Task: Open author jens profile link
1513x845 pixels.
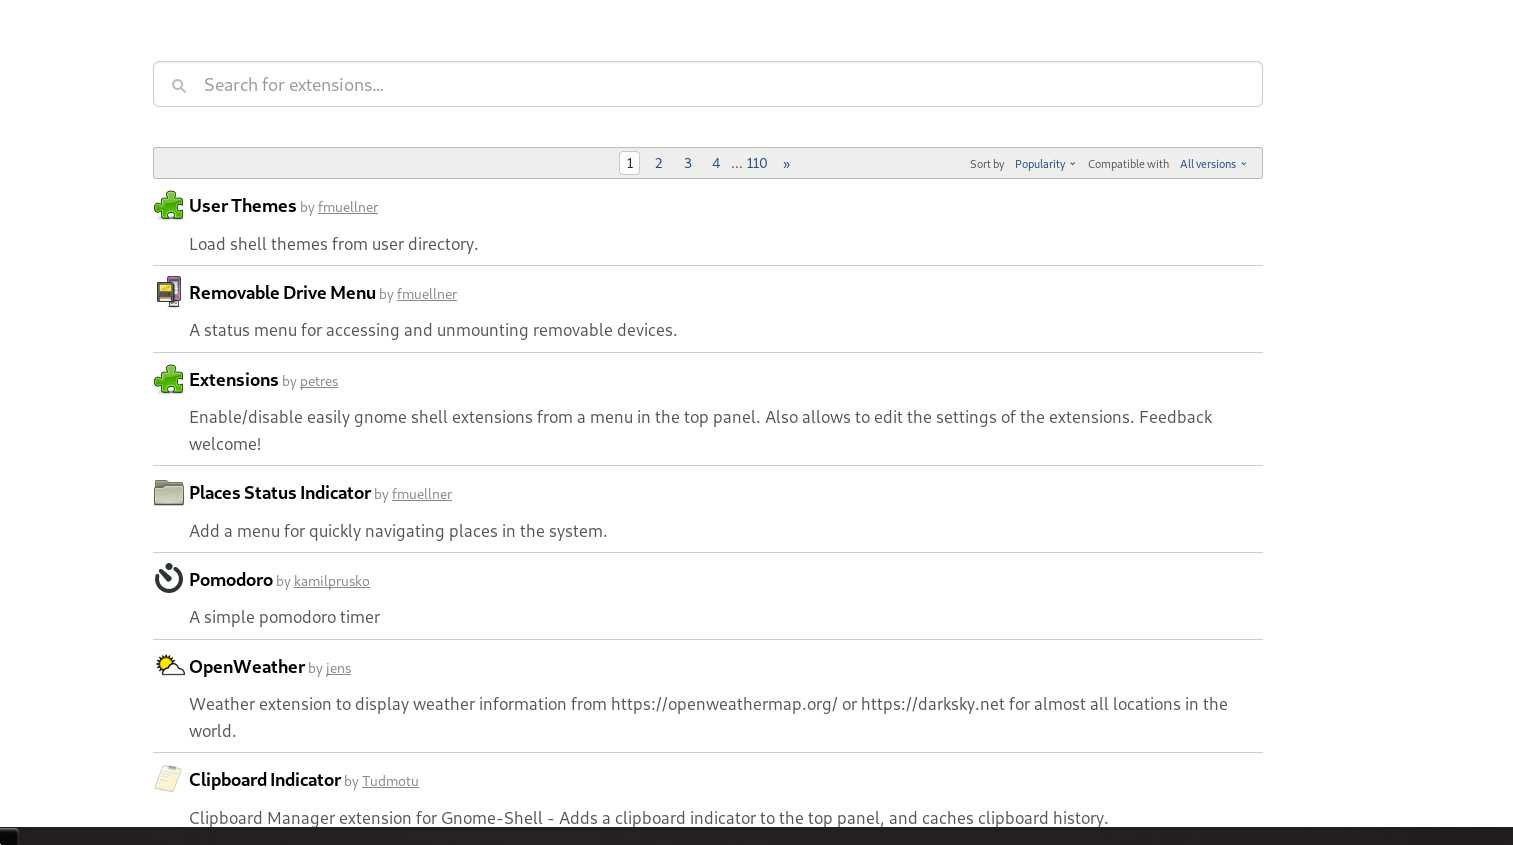Action: [x=338, y=668]
